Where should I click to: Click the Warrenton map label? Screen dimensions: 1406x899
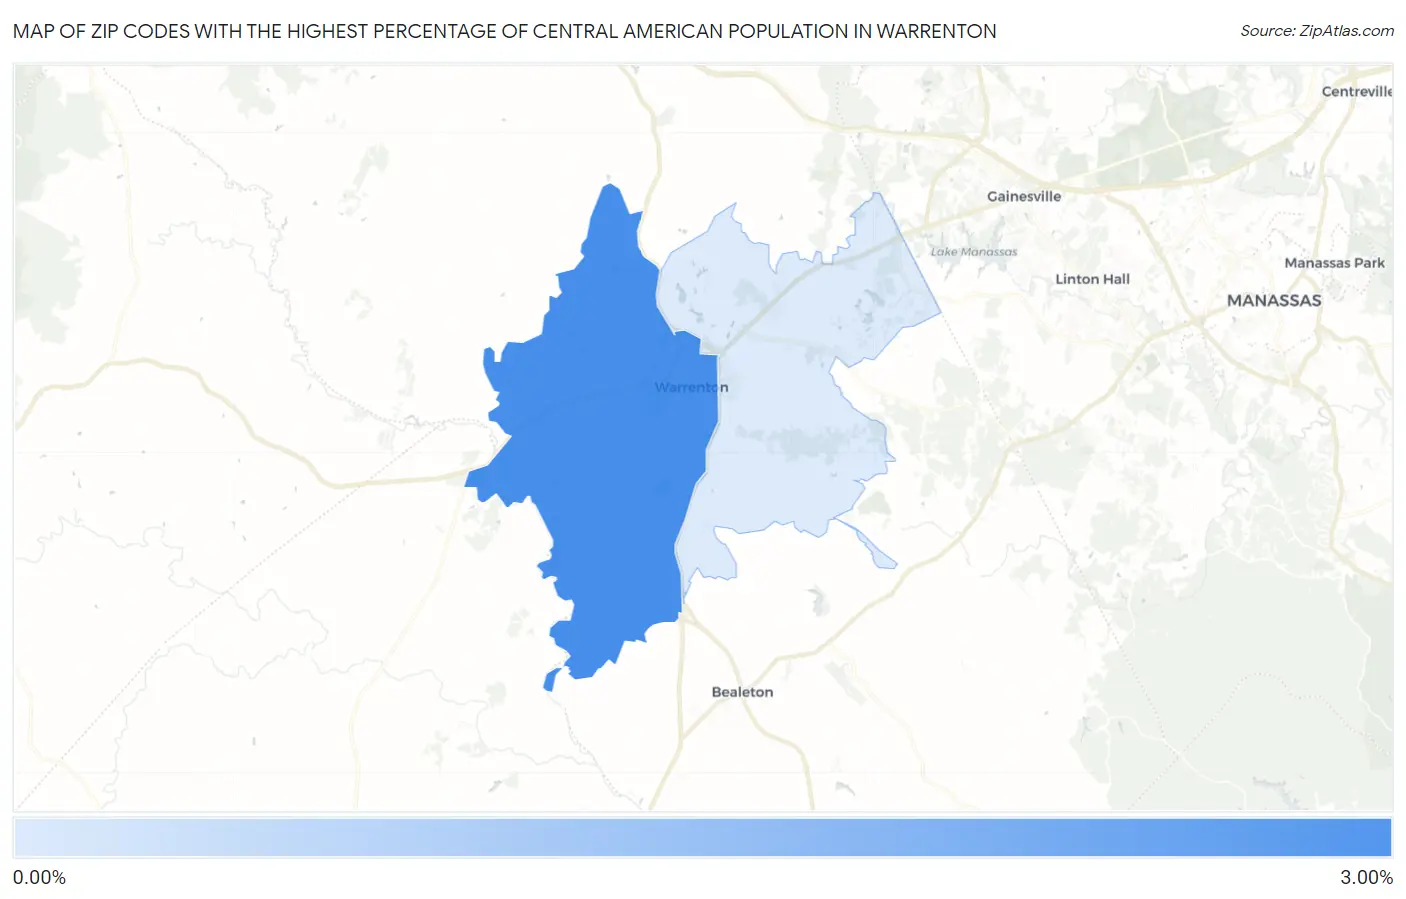691,387
